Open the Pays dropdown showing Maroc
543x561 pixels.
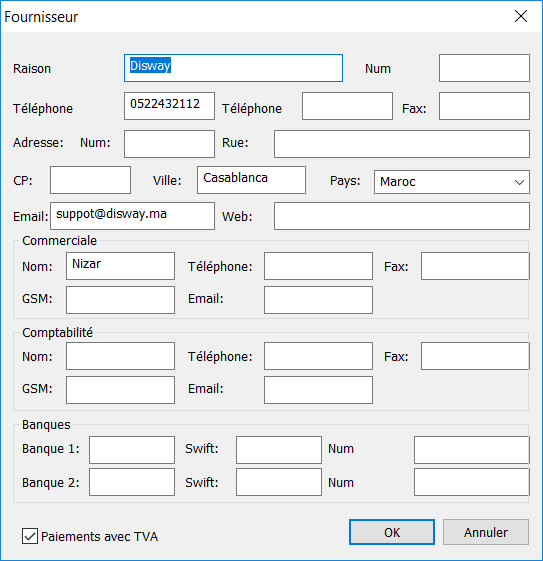[452, 182]
